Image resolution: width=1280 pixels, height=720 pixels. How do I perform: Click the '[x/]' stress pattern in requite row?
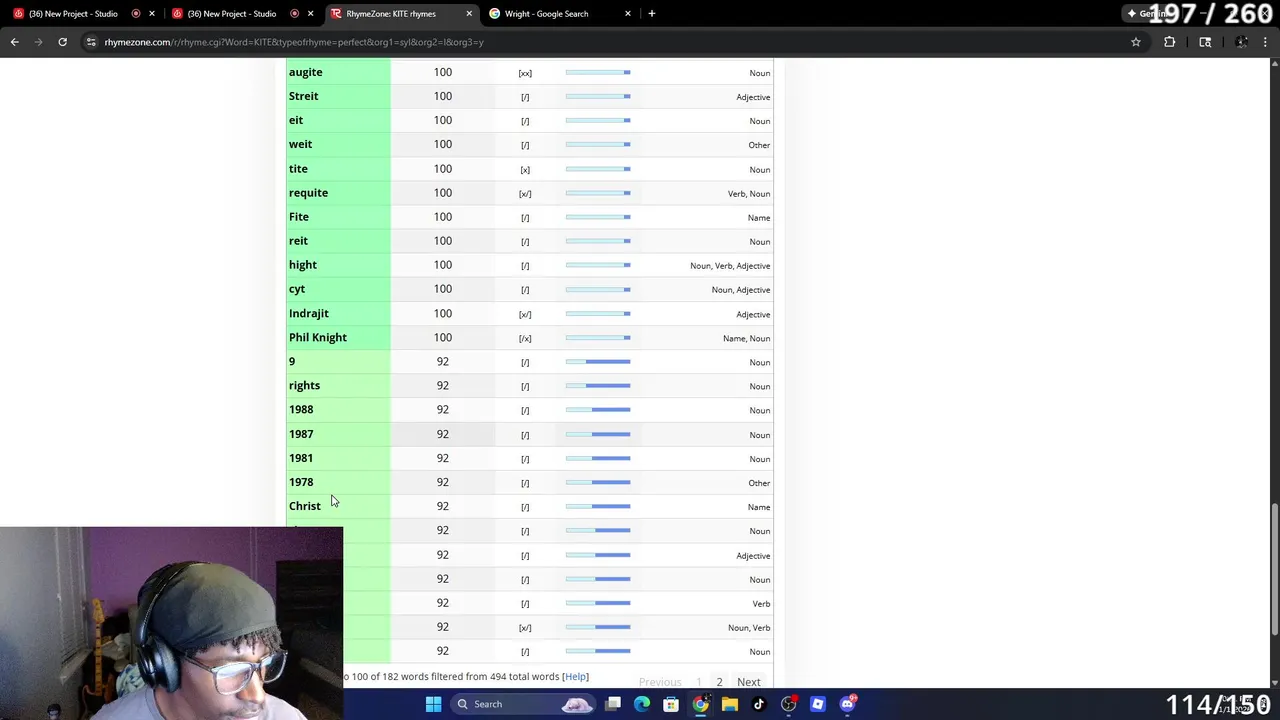pos(525,193)
